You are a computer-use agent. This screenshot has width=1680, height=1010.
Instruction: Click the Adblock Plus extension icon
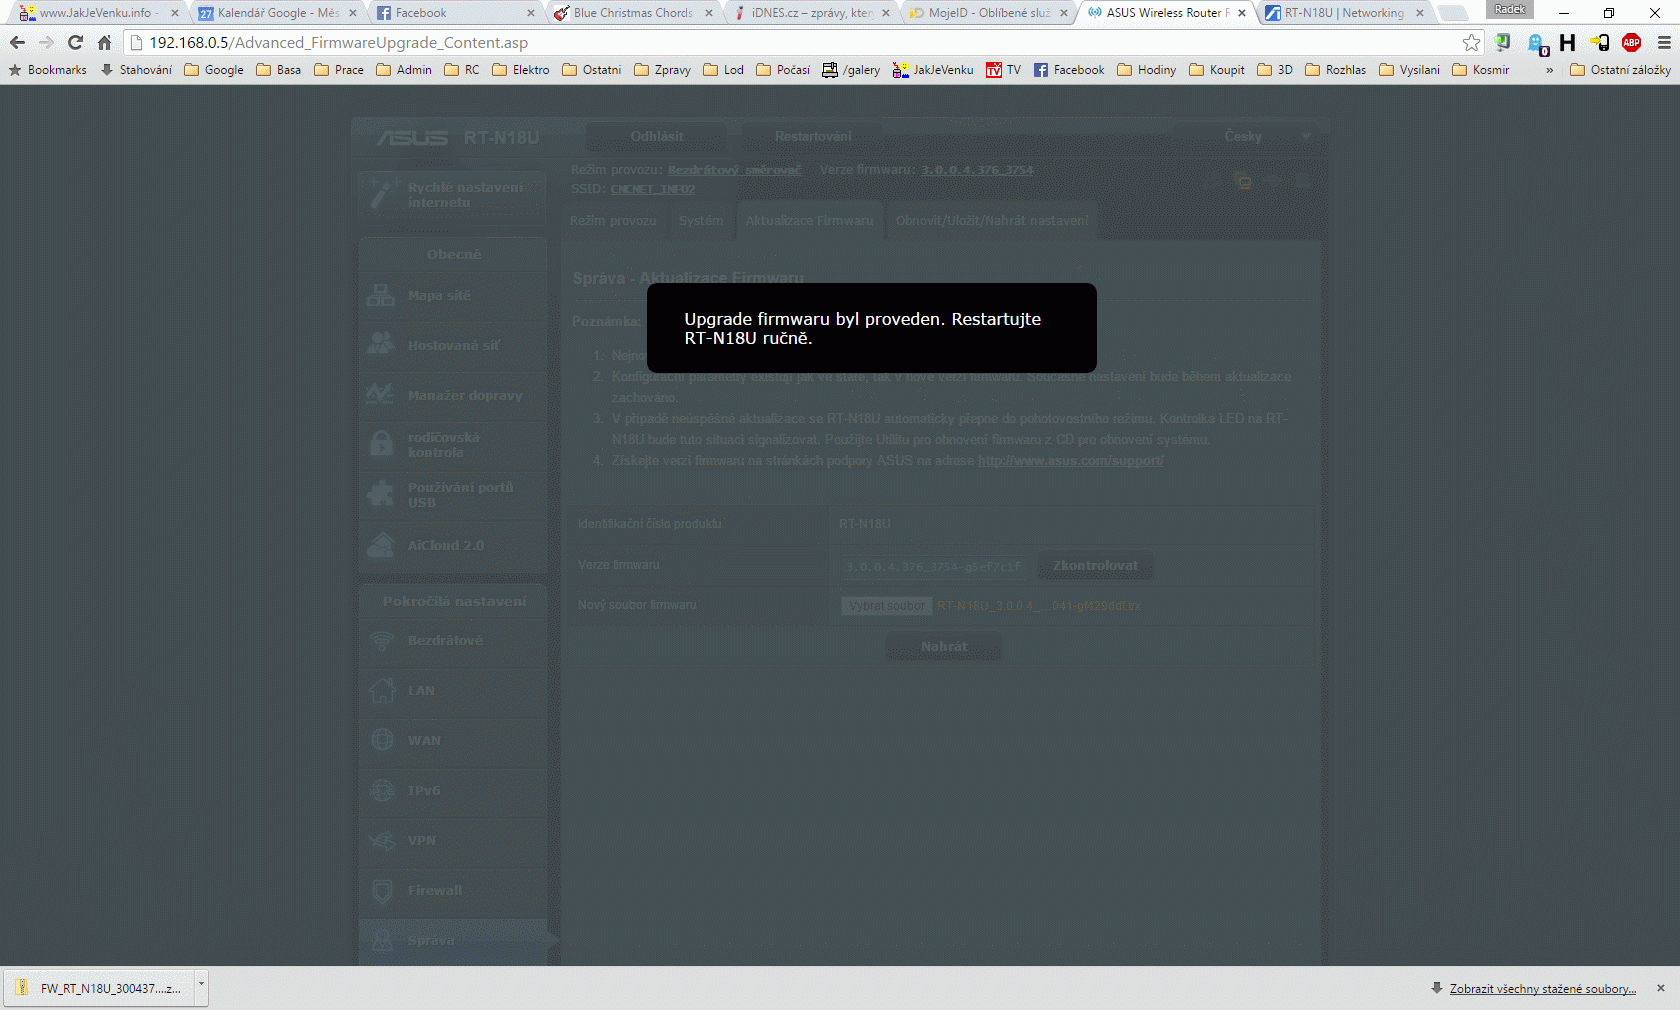click(x=1632, y=42)
